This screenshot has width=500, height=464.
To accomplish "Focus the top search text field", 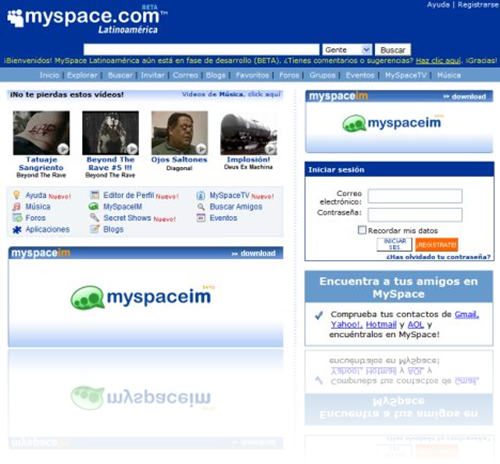I will coord(201,50).
